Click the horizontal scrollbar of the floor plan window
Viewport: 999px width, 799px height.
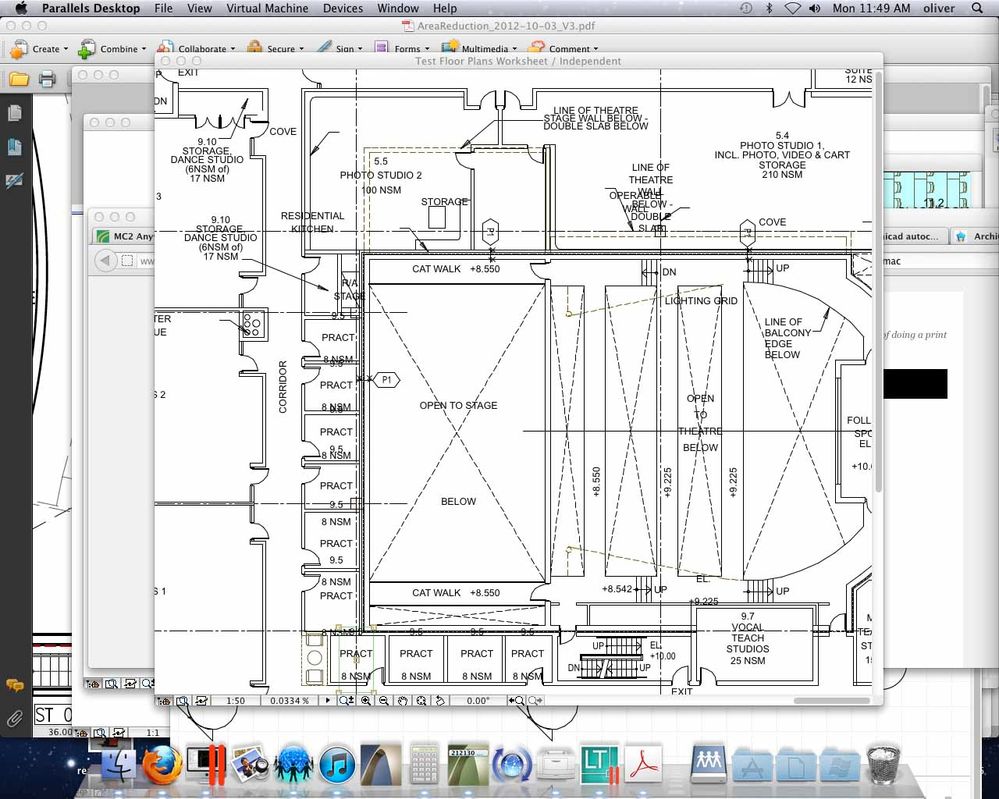(832, 700)
